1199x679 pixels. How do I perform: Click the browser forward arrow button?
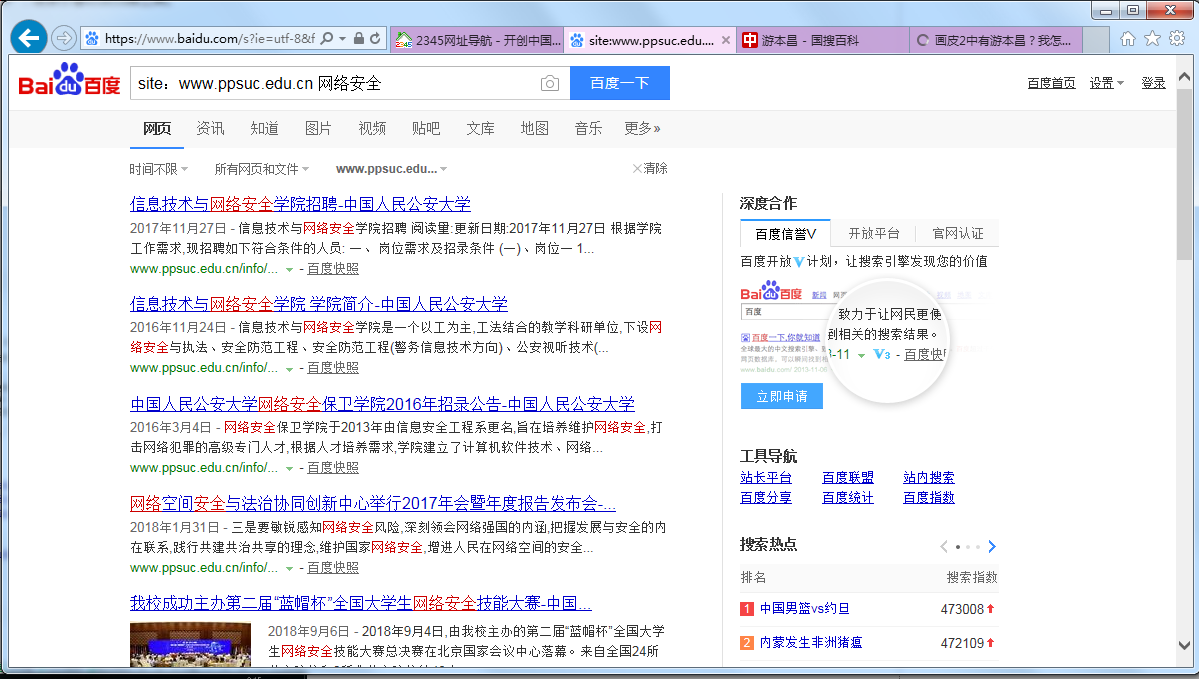tap(63, 37)
